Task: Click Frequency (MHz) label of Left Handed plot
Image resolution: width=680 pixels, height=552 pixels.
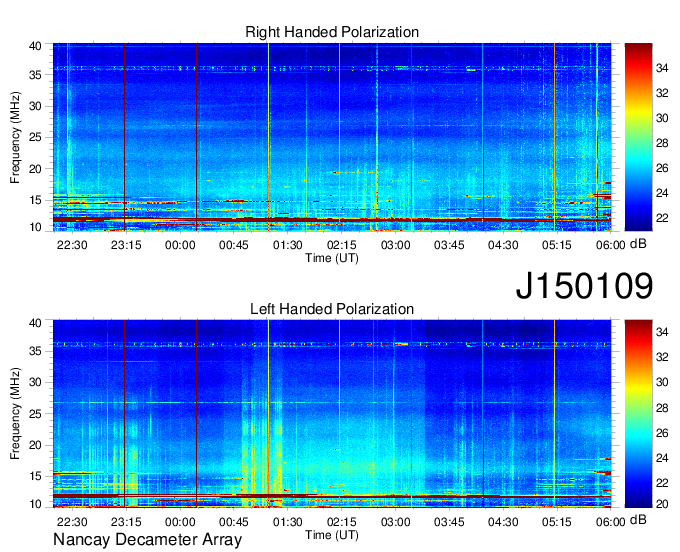Action: (x=15, y=414)
